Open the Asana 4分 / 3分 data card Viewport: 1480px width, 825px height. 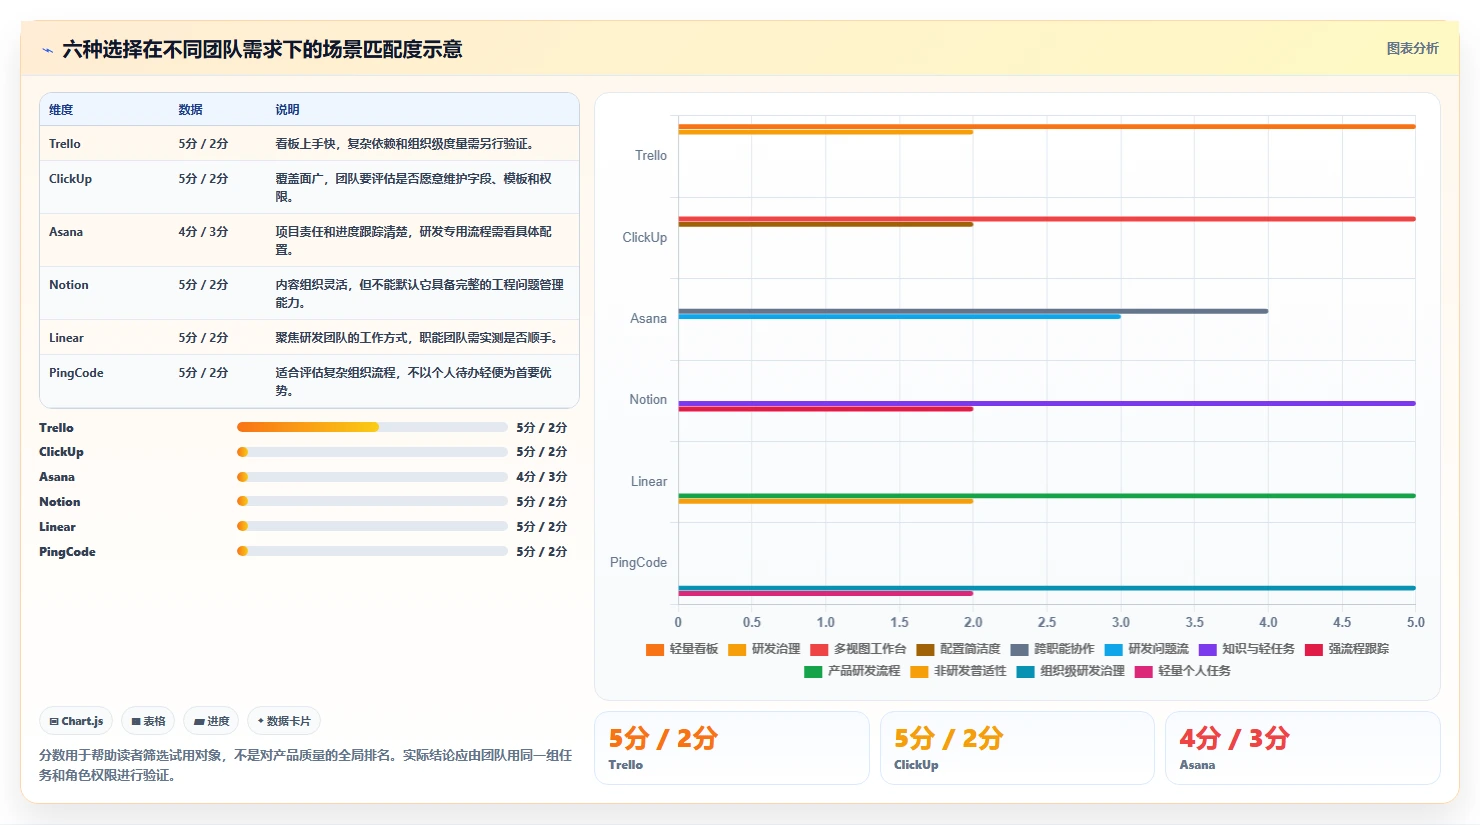[x=1303, y=748]
